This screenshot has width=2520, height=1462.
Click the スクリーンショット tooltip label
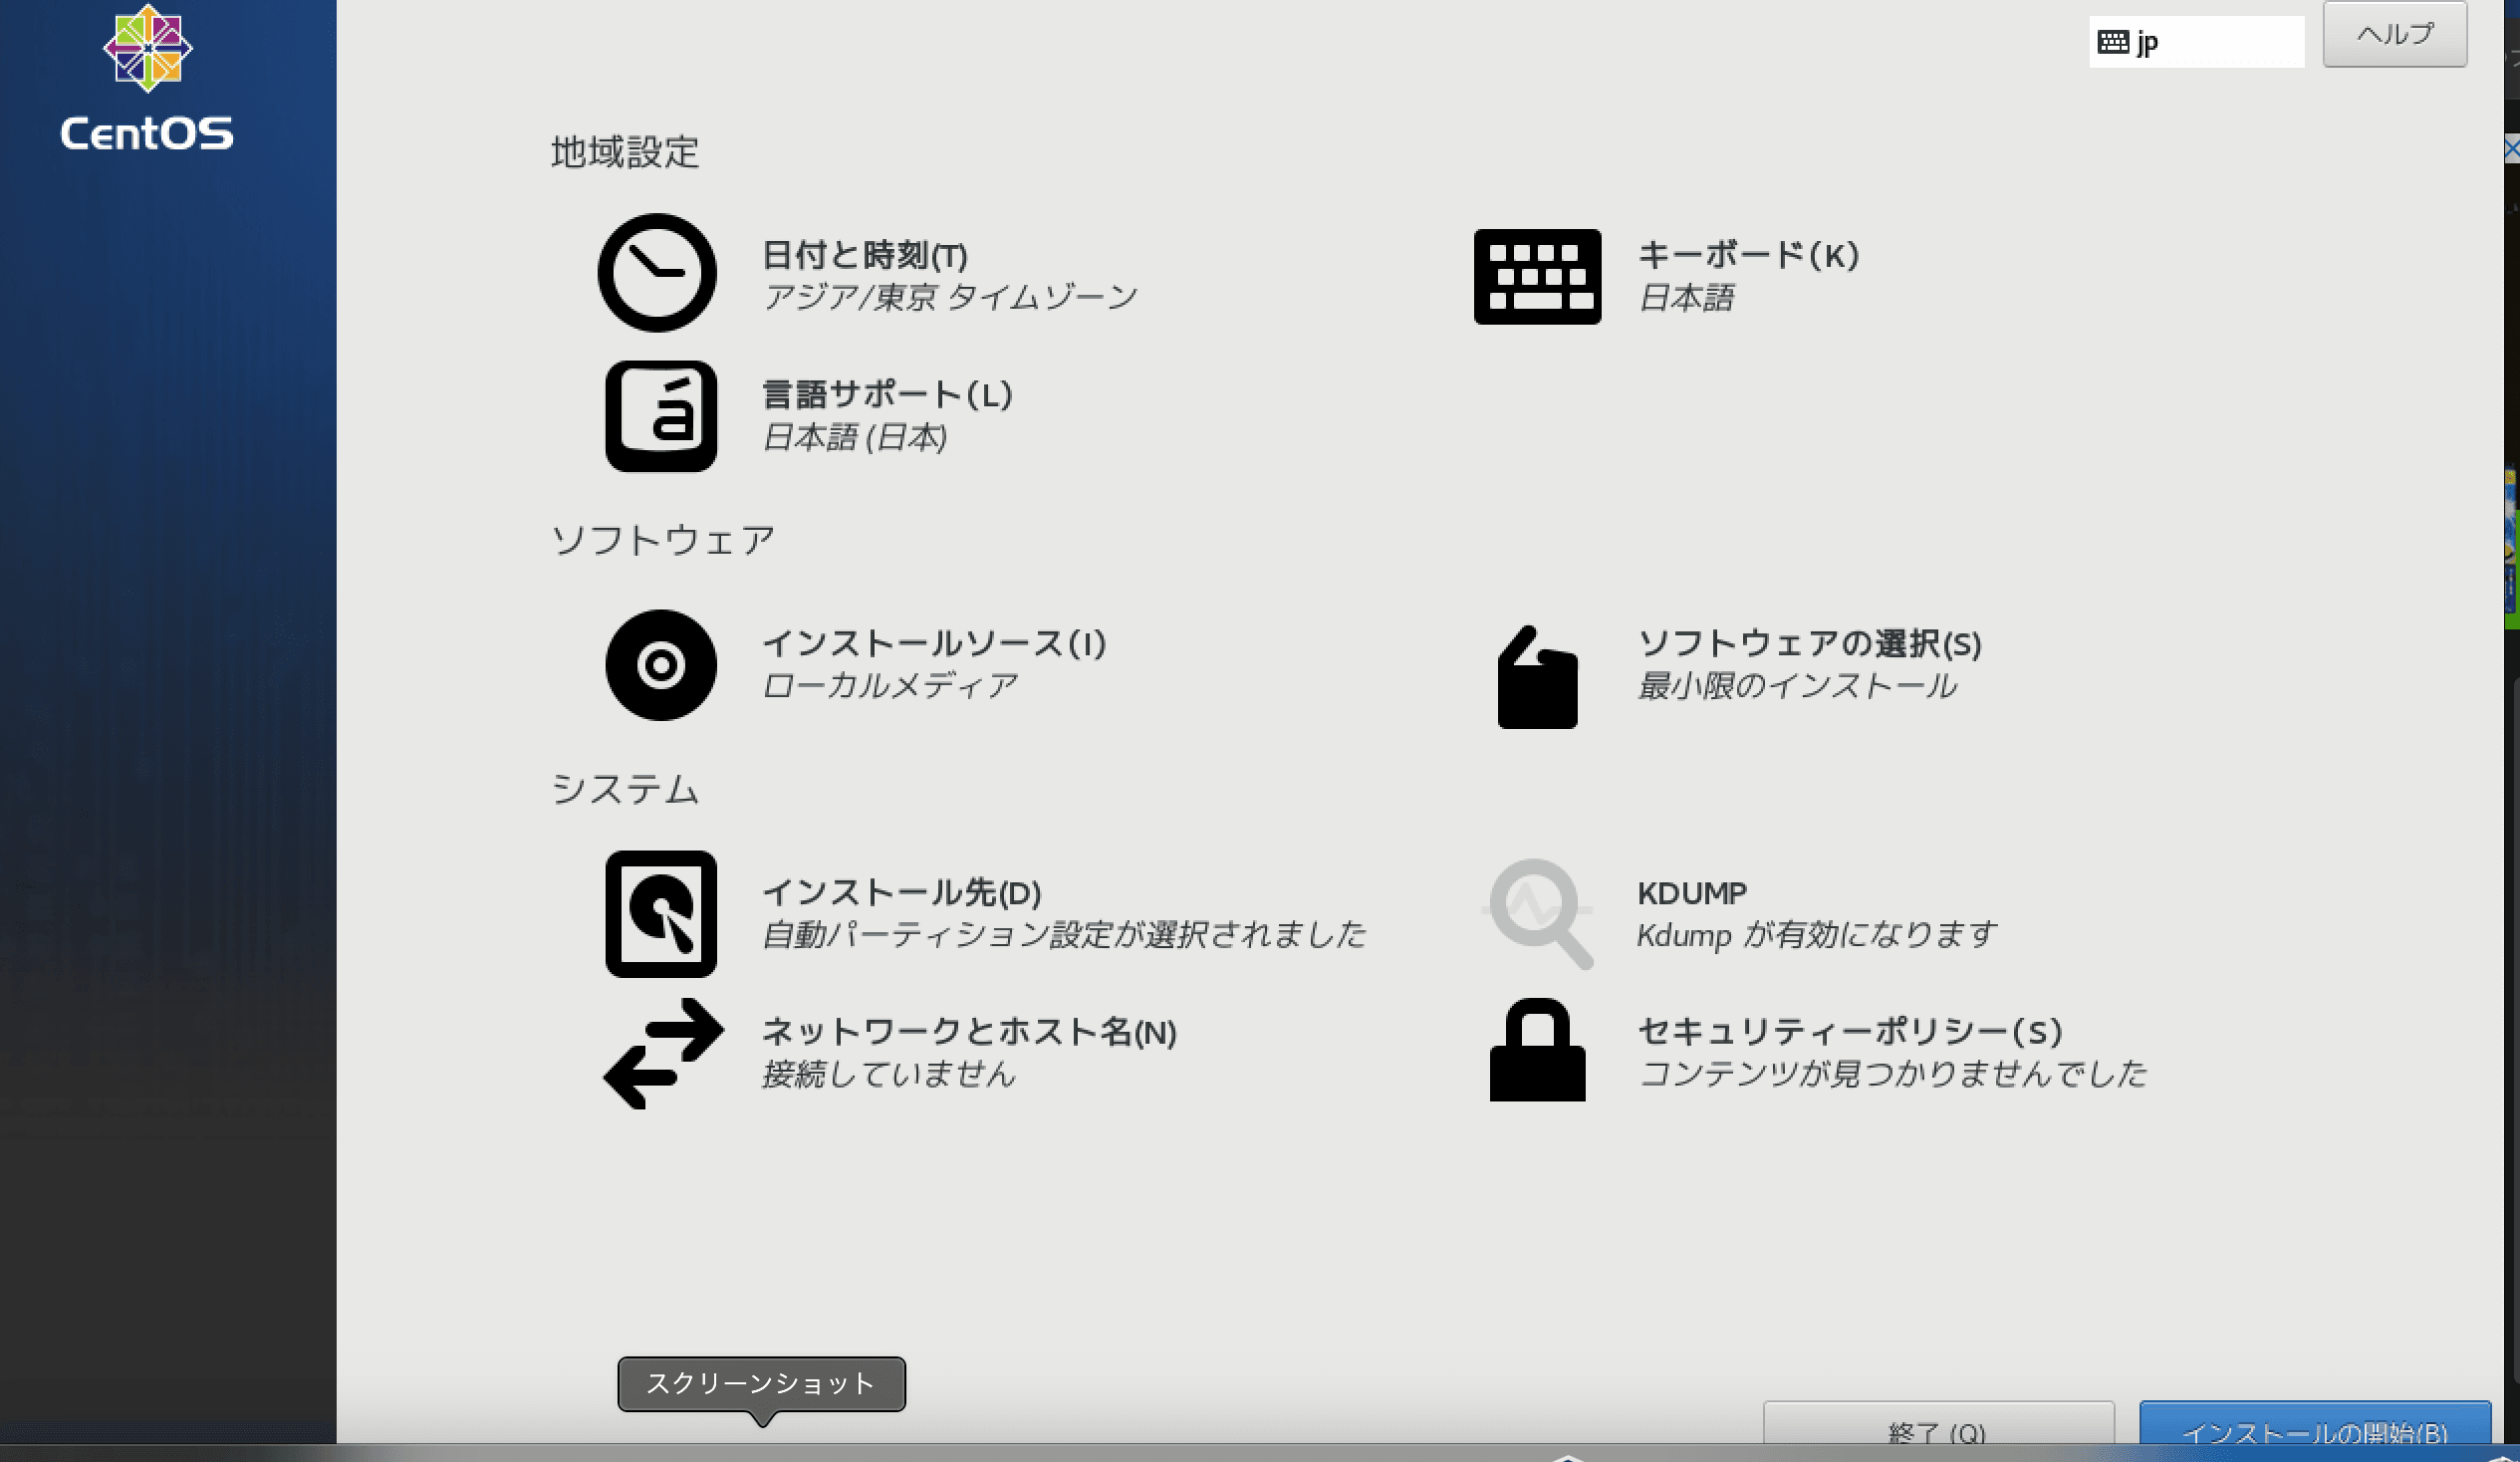(x=761, y=1384)
